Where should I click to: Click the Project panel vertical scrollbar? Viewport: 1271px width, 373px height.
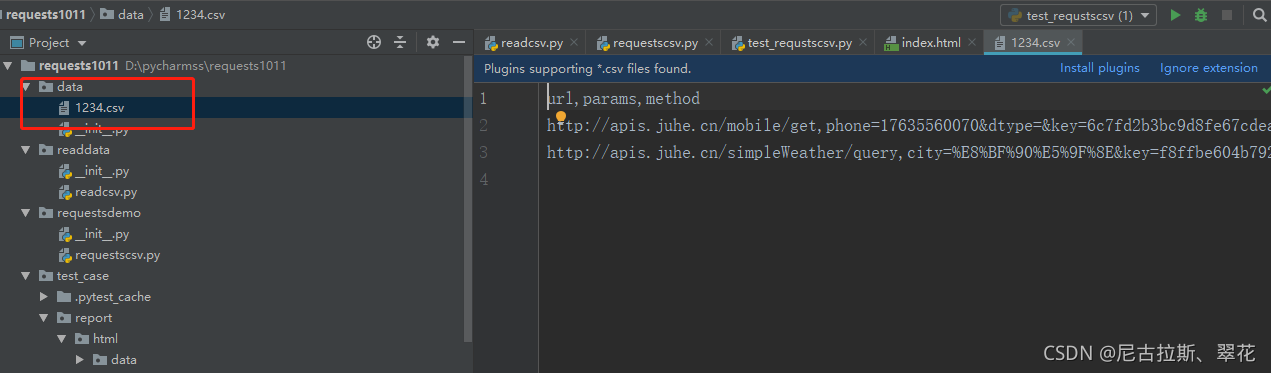point(468,199)
